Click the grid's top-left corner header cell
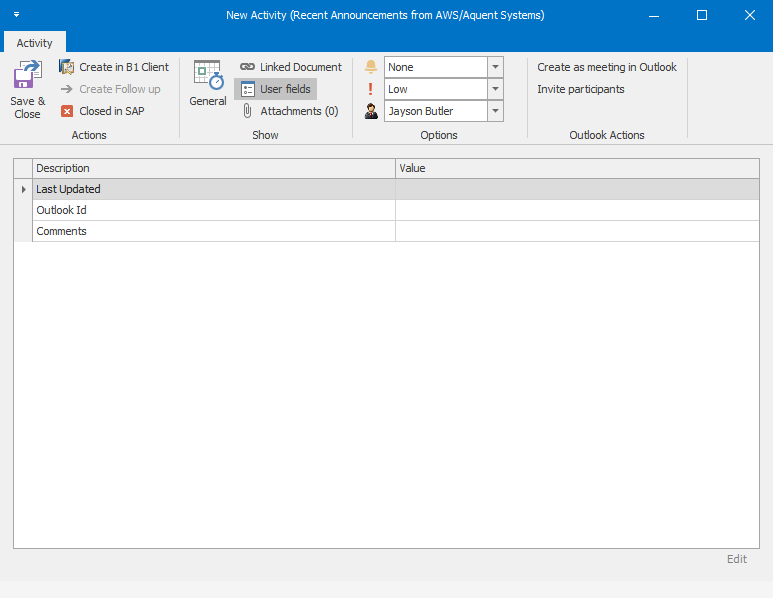Image resolution: width=773 pixels, height=598 pixels. pyautogui.click(x=23, y=168)
